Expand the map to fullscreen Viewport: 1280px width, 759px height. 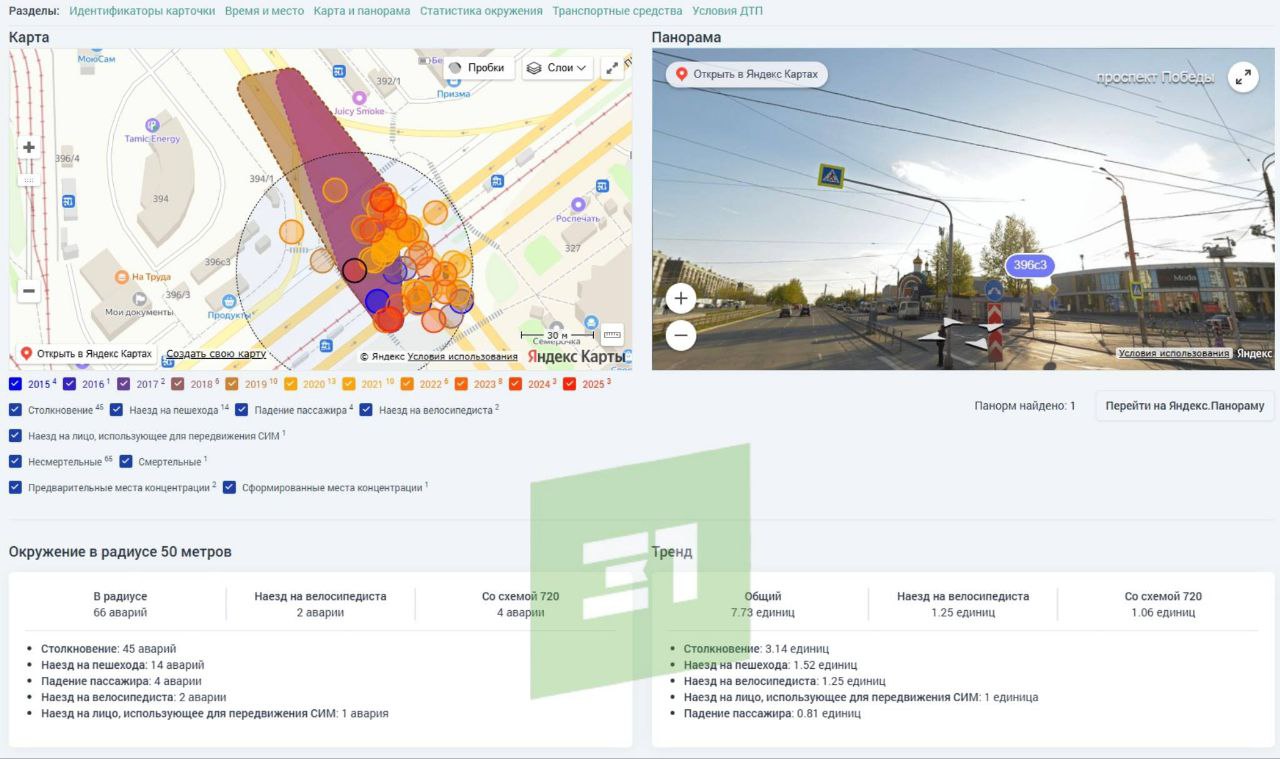[612, 67]
